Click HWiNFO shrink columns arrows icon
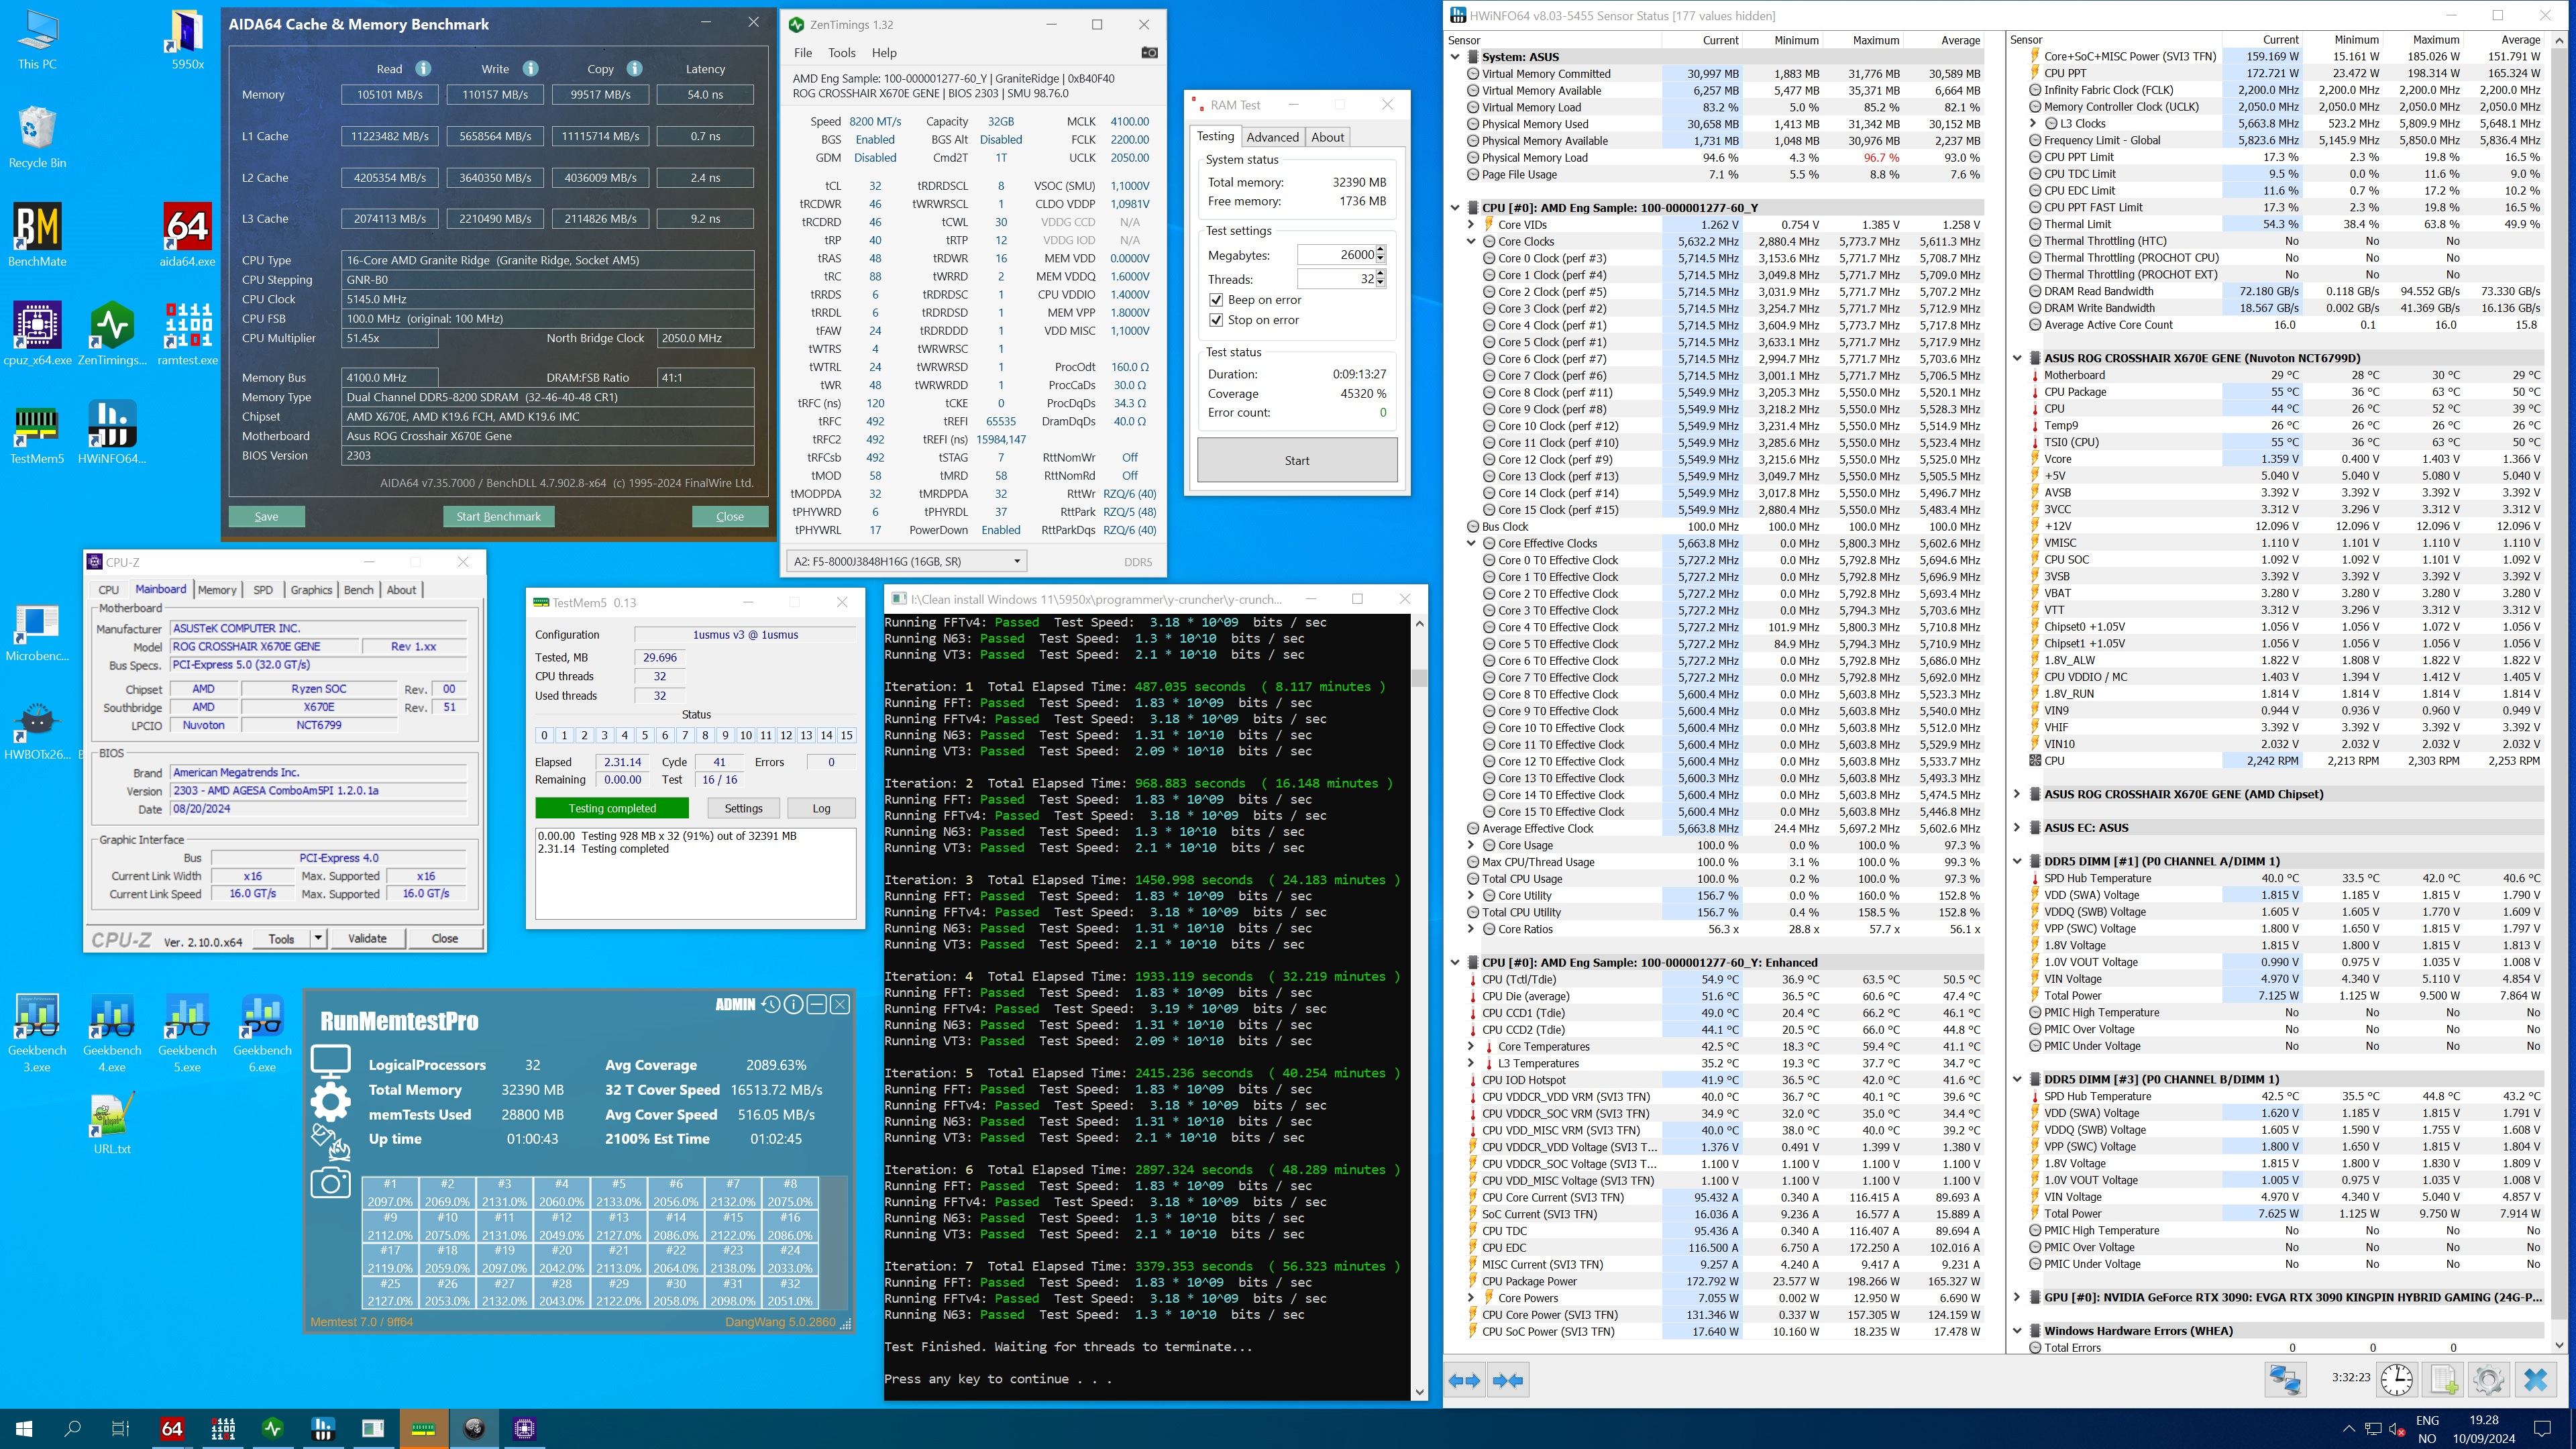Image resolution: width=2576 pixels, height=1449 pixels. [x=1507, y=1381]
